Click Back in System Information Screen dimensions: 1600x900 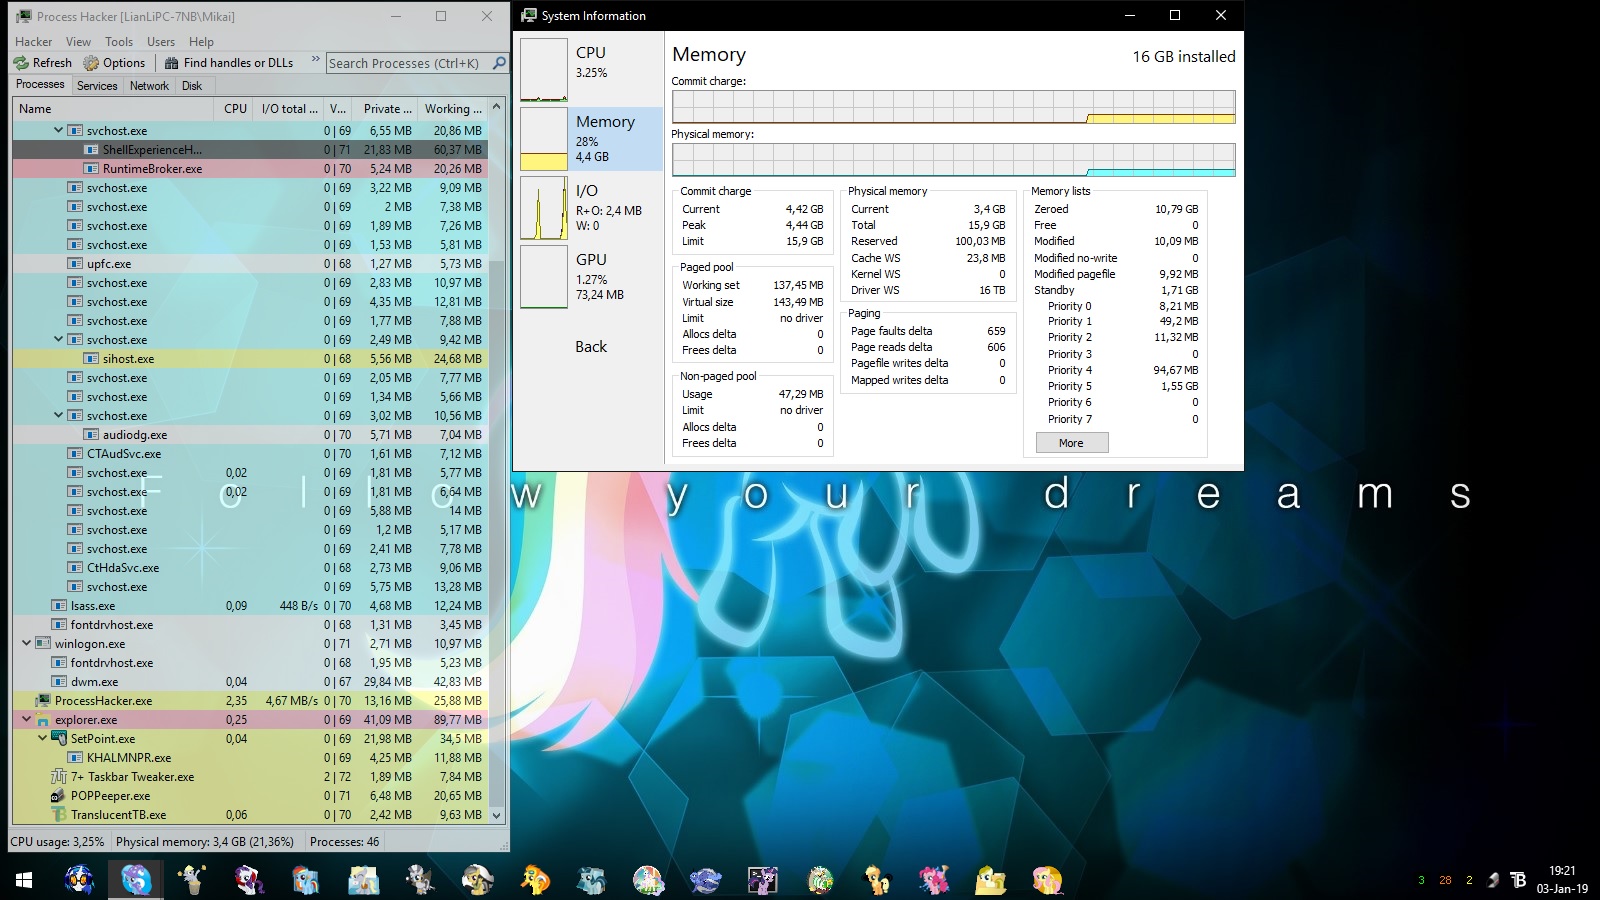tap(590, 347)
